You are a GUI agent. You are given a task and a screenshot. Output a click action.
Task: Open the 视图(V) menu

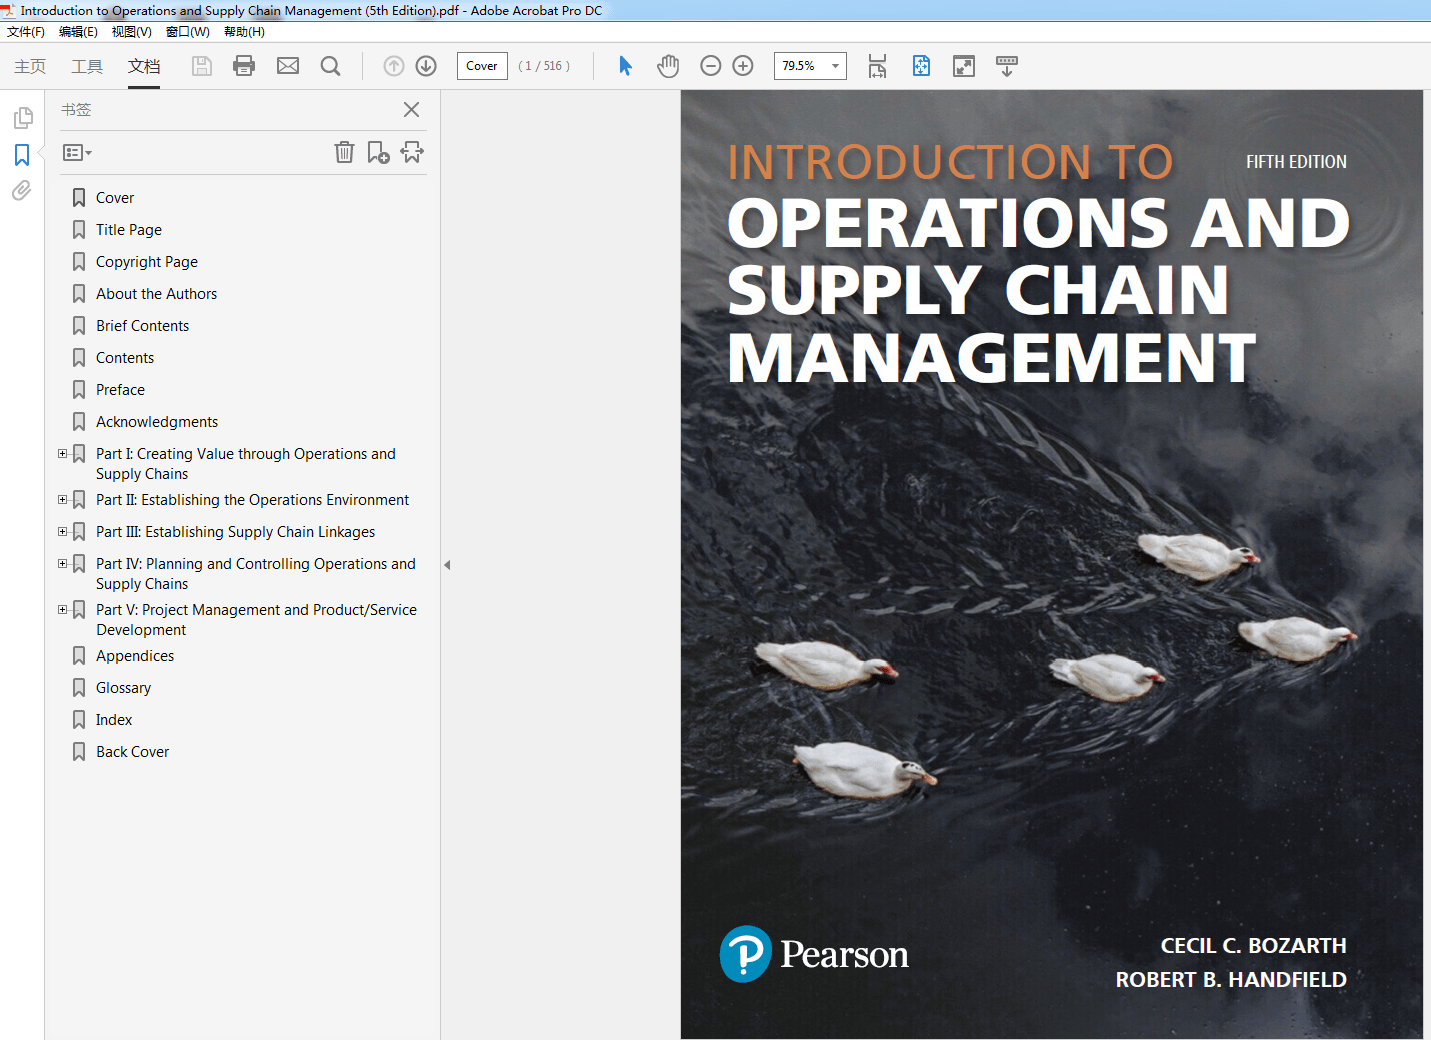point(131,31)
